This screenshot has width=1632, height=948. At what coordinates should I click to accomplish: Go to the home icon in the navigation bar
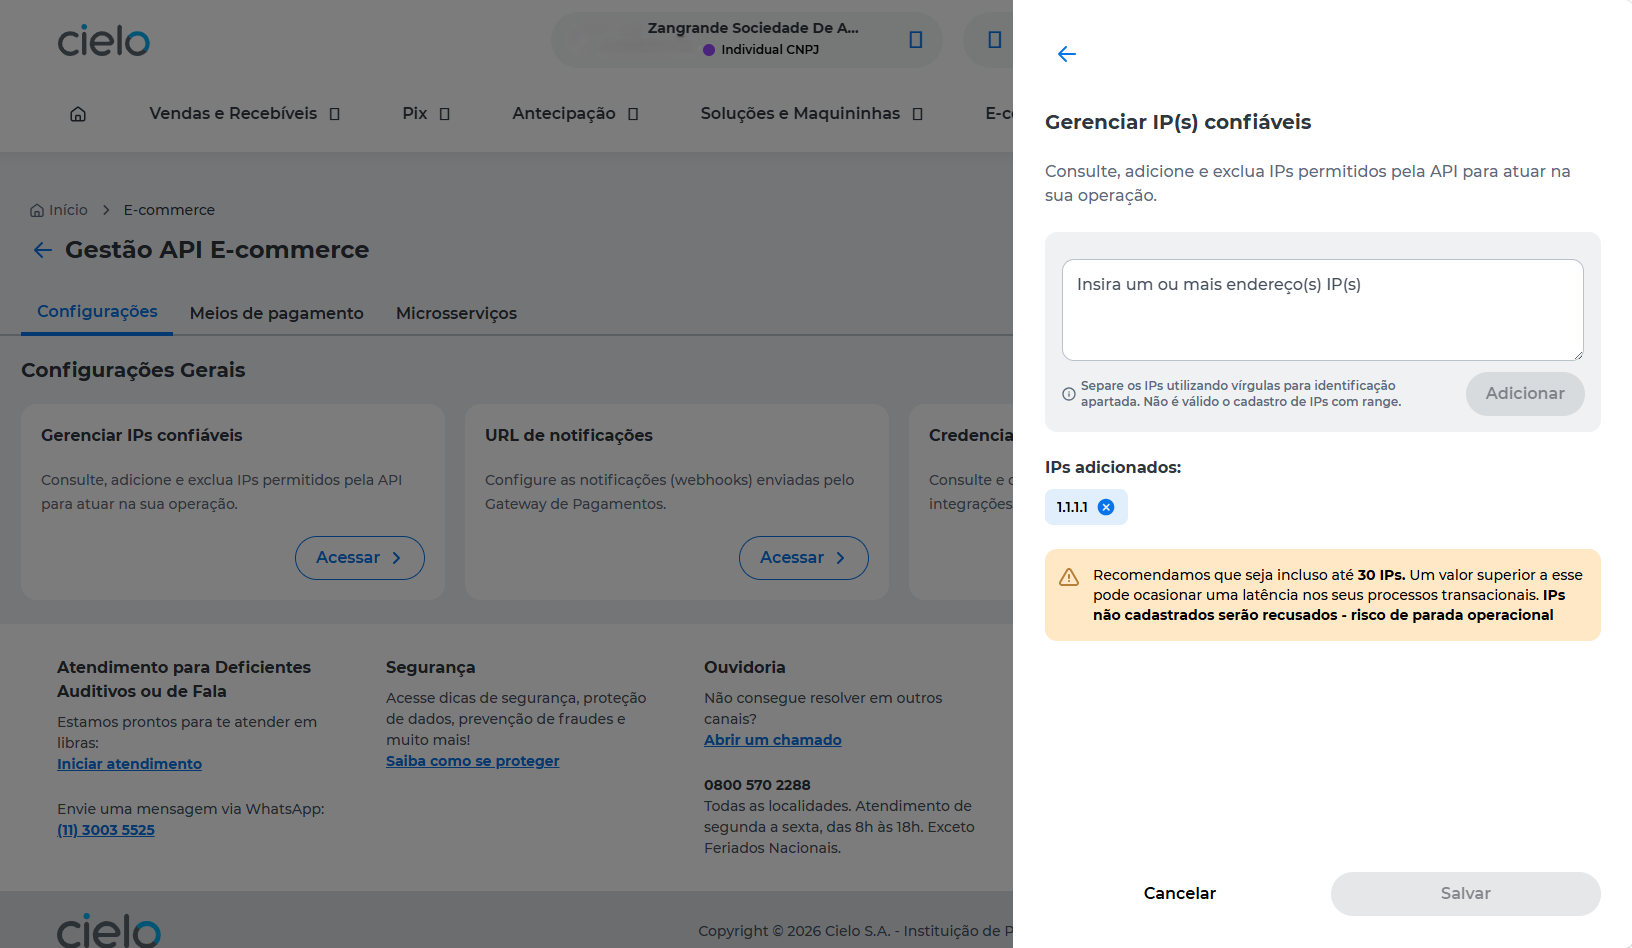click(78, 114)
